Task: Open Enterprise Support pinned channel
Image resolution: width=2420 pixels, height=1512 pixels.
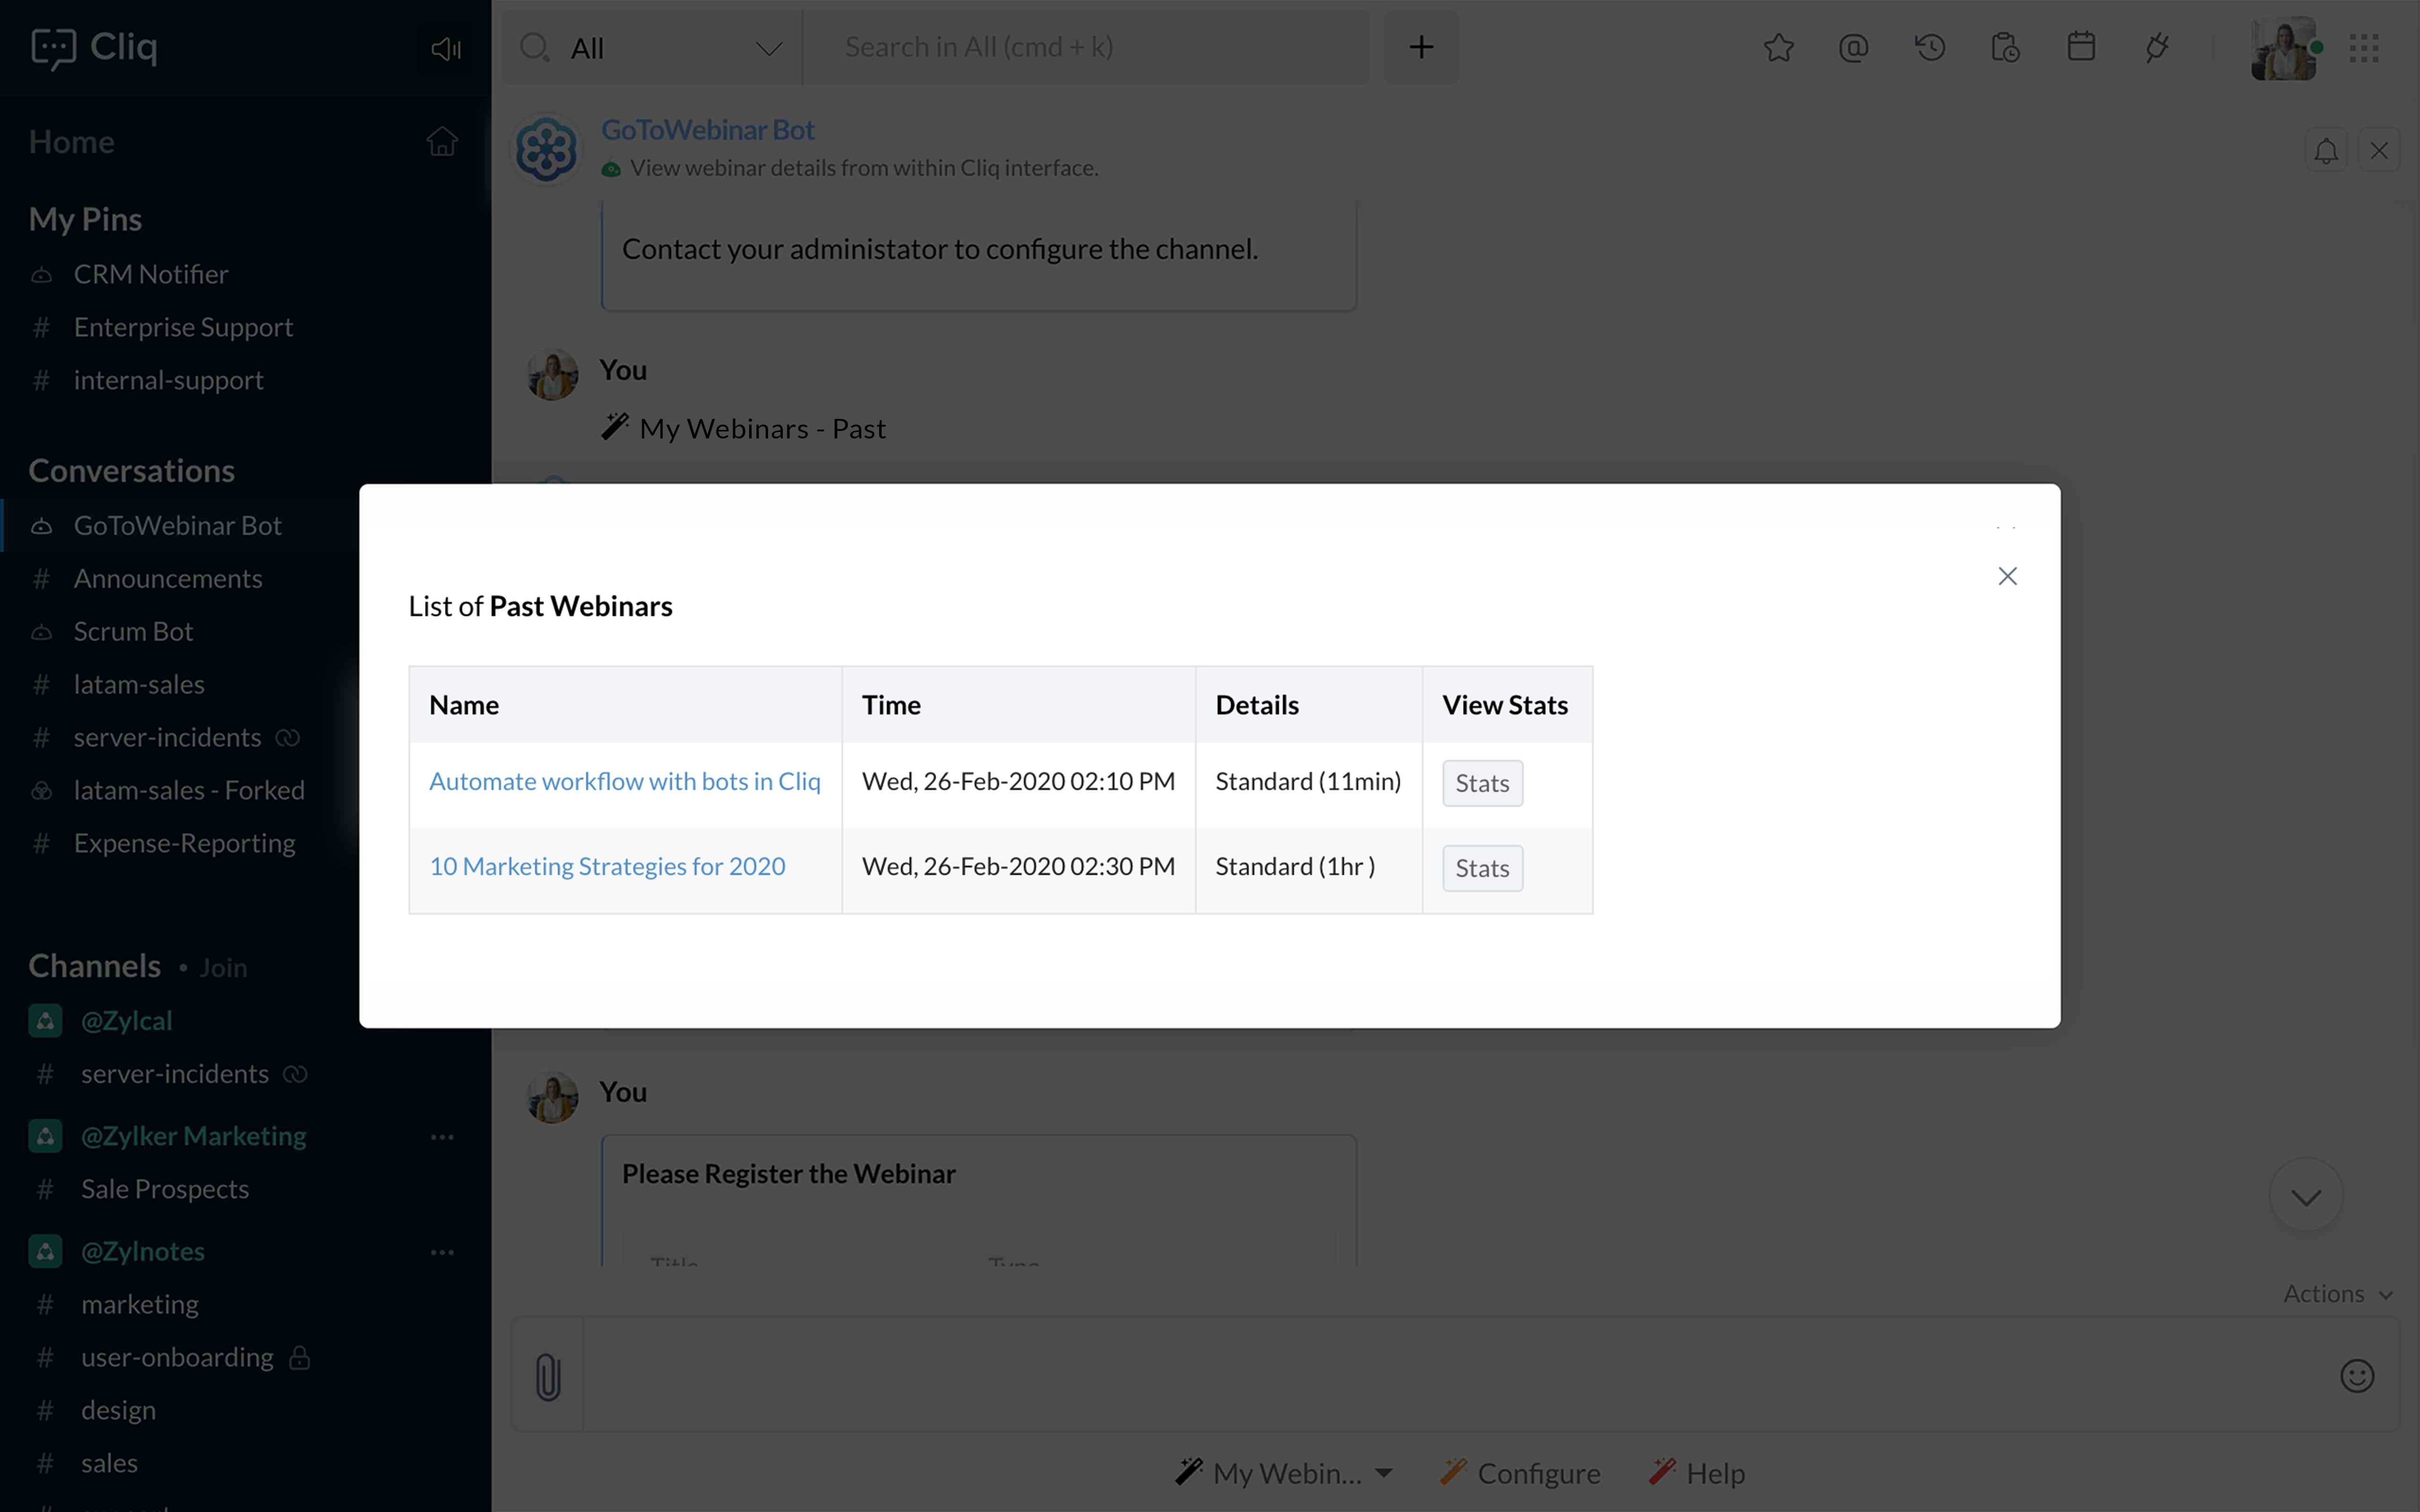Action: point(183,327)
